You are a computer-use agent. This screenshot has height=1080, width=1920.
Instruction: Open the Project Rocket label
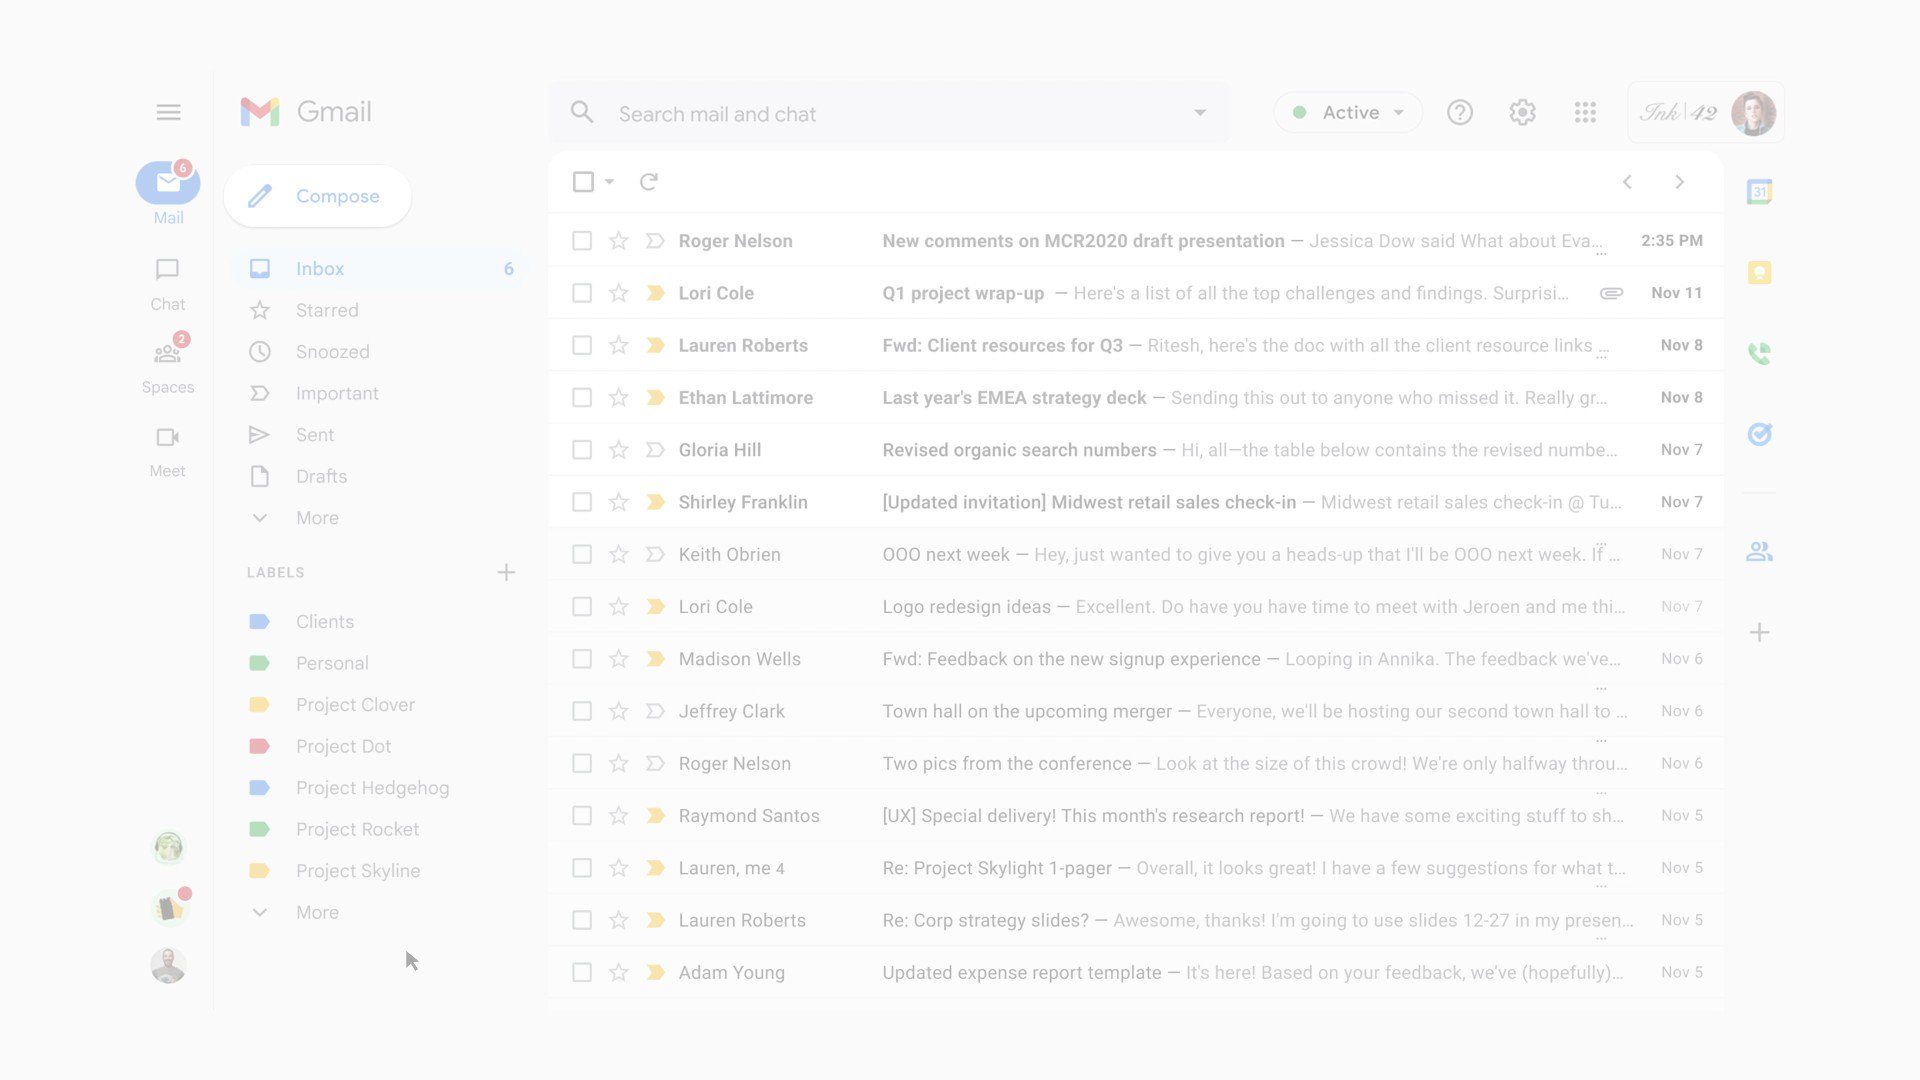(x=357, y=828)
